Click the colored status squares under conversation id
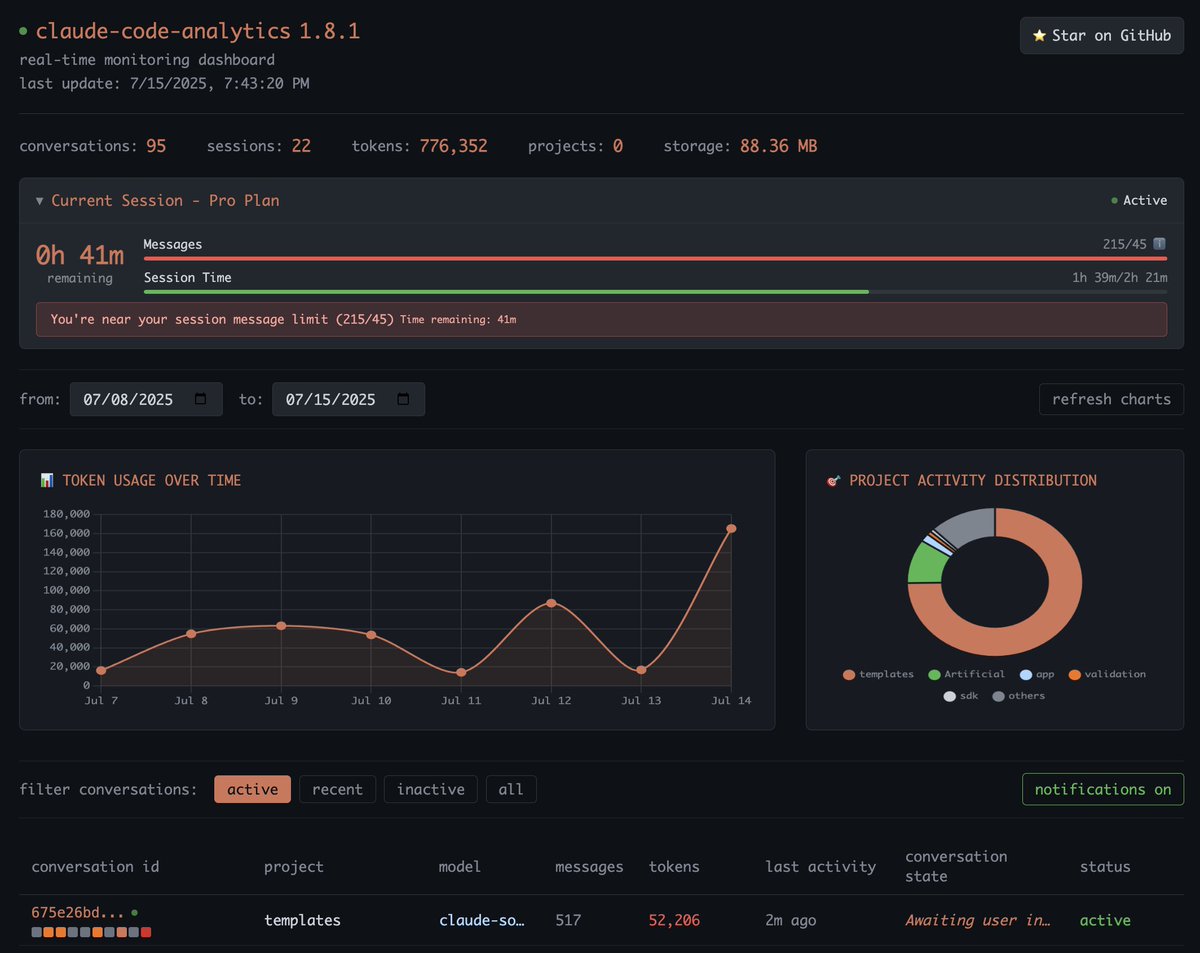 click(91, 932)
